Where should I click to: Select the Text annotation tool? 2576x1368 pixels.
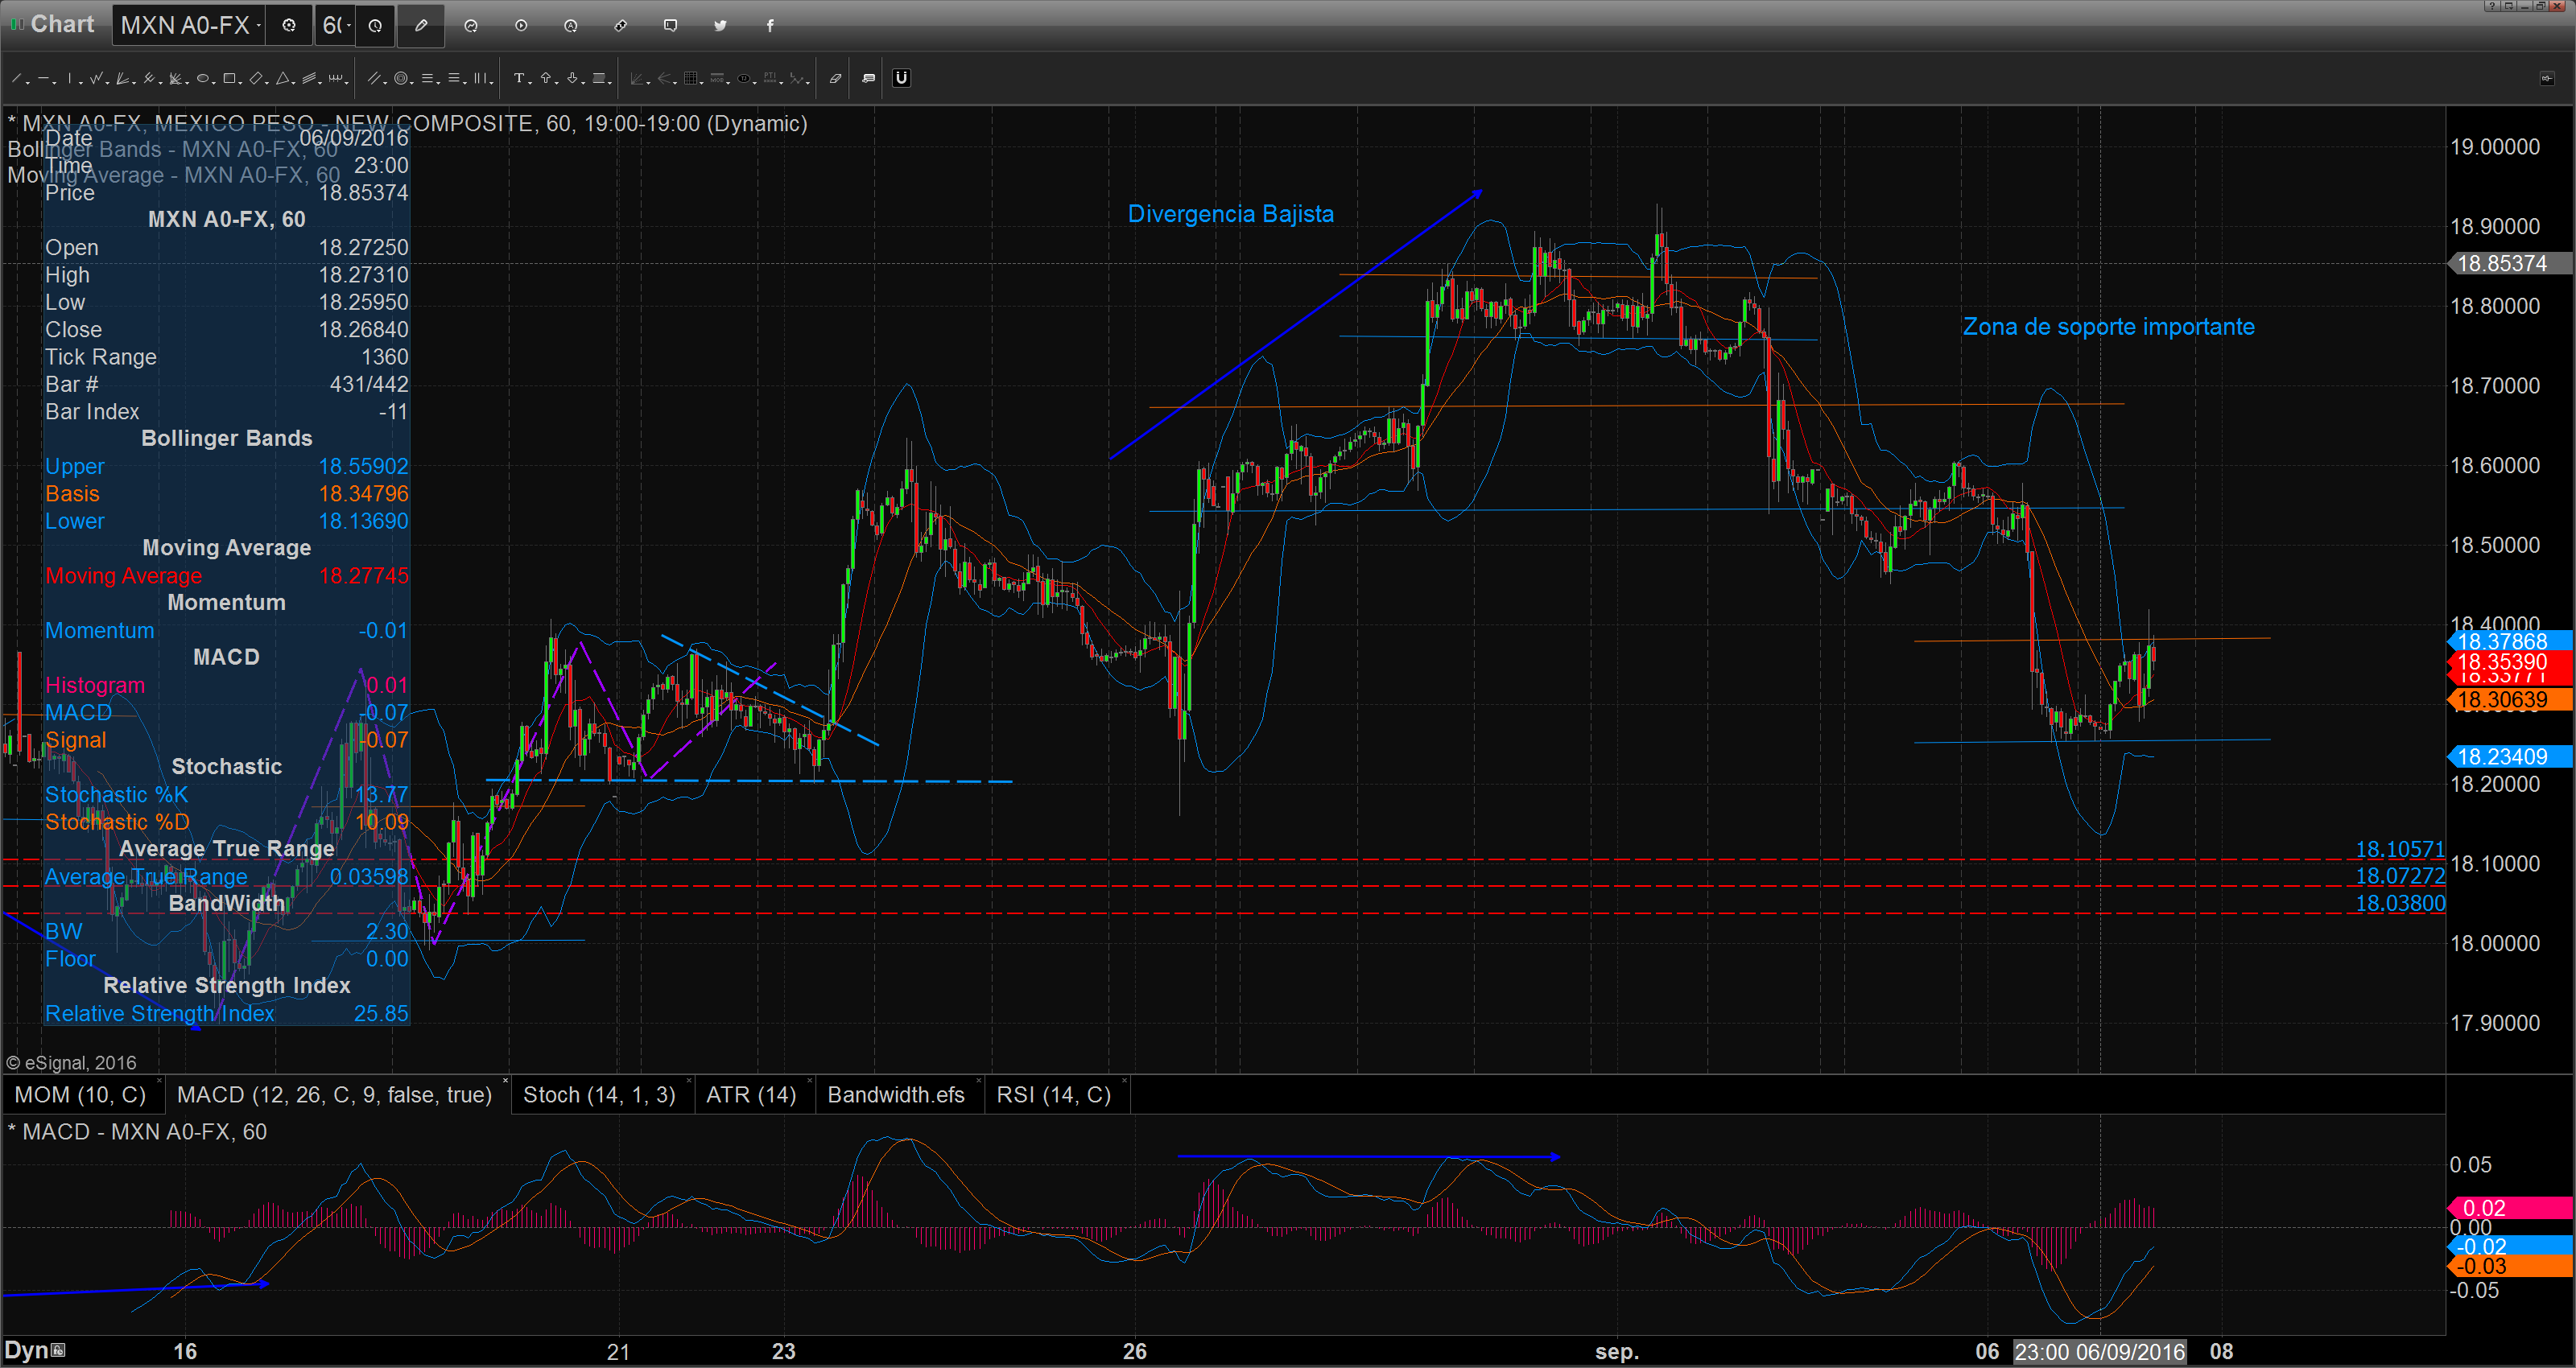519,78
